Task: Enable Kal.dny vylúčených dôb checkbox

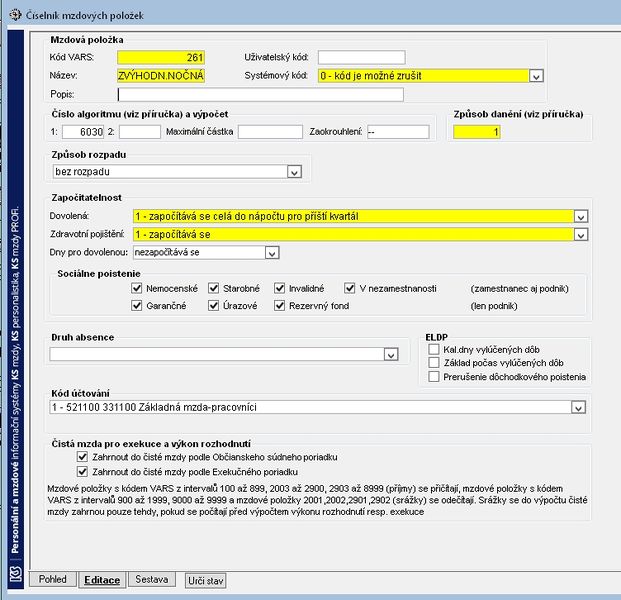Action: (434, 349)
